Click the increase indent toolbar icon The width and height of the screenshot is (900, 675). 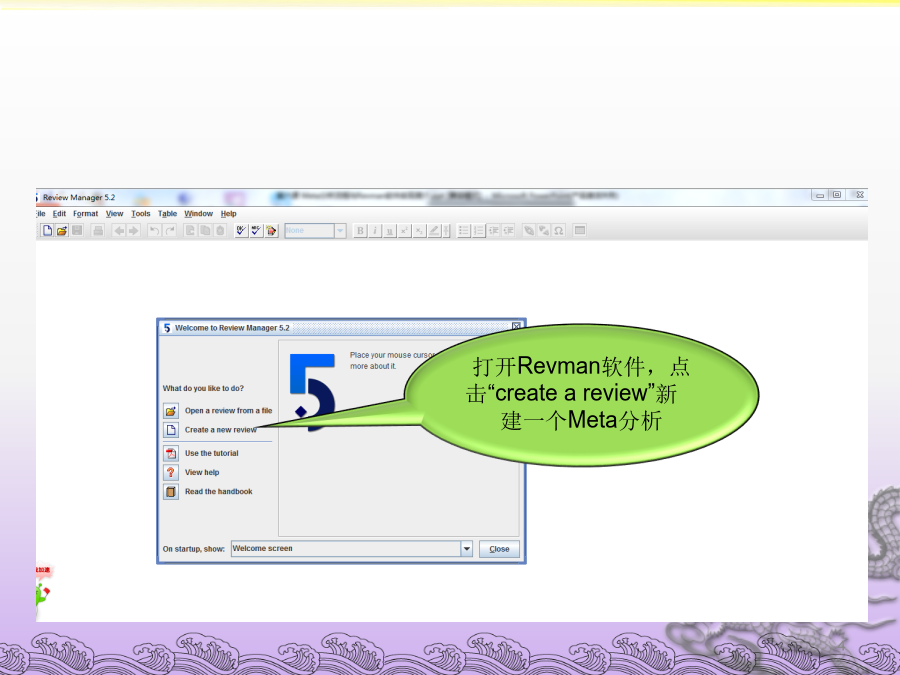click(x=509, y=231)
